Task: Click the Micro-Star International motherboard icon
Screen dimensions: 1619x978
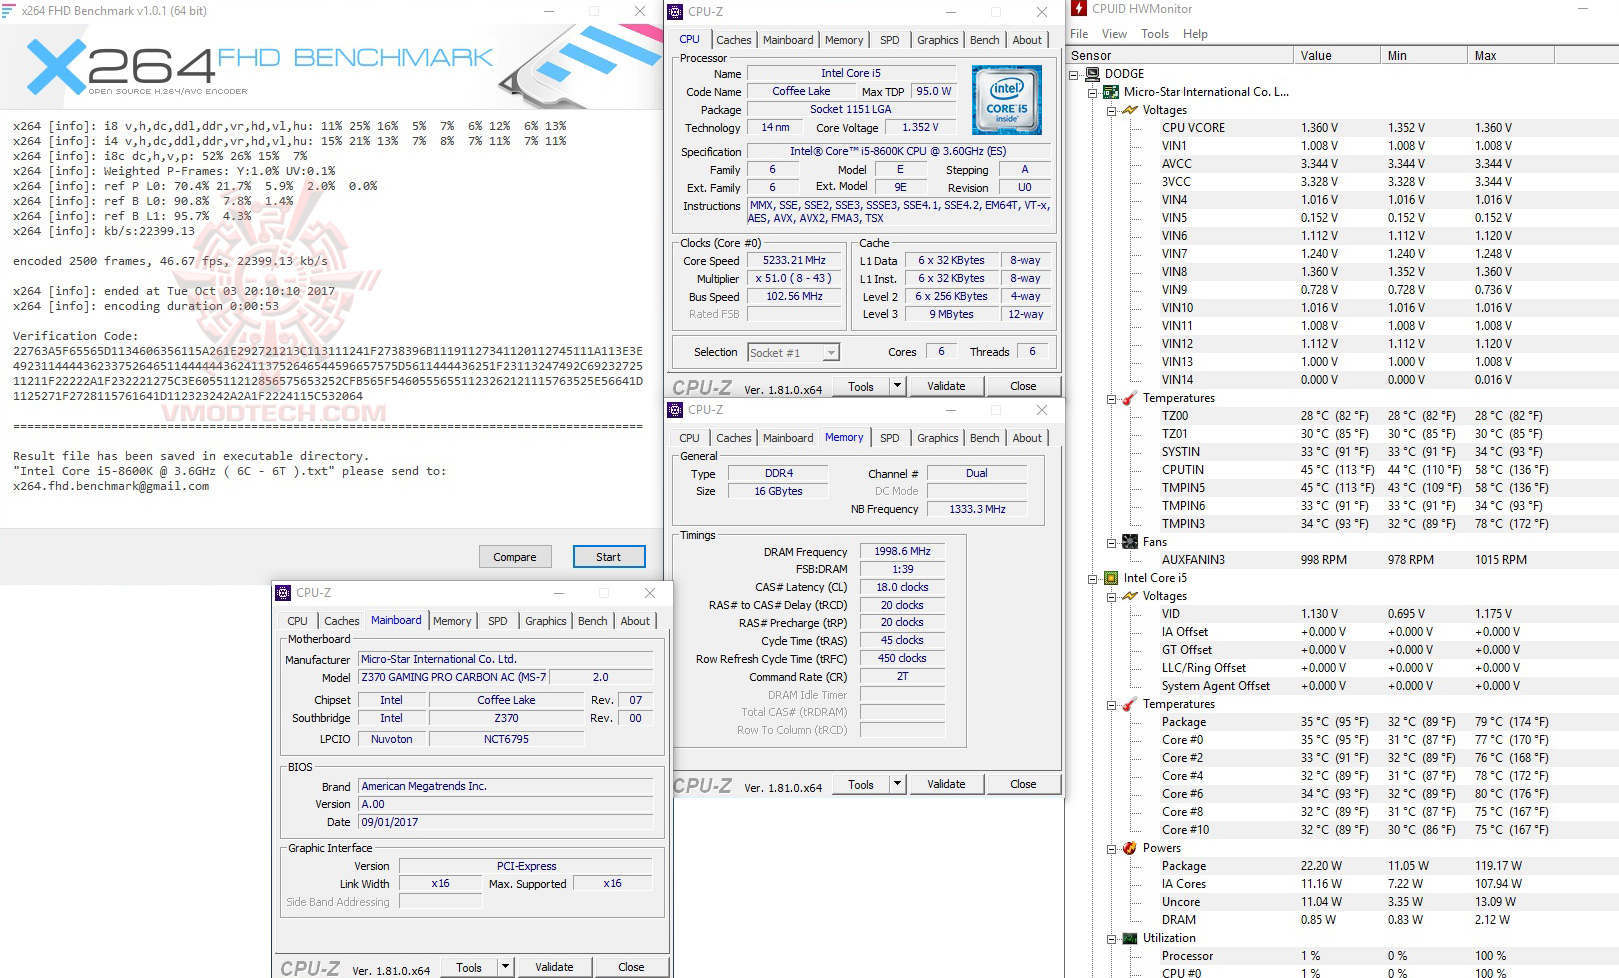Action: [x=1111, y=91]
